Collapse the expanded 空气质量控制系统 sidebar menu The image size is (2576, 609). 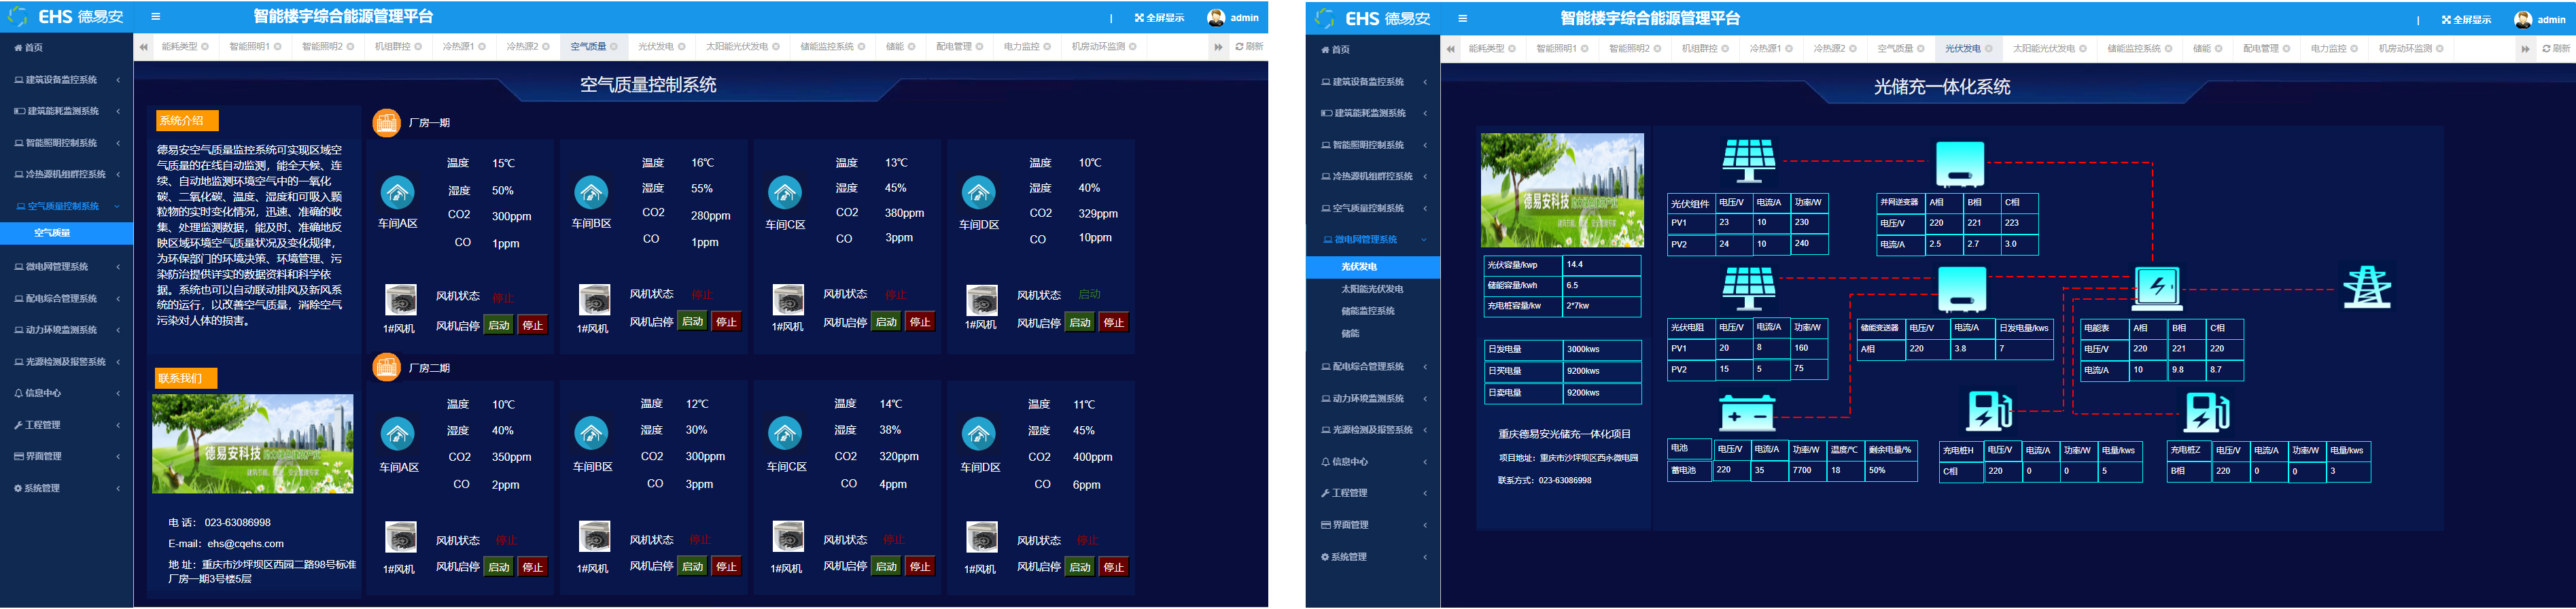coord(64,206)
